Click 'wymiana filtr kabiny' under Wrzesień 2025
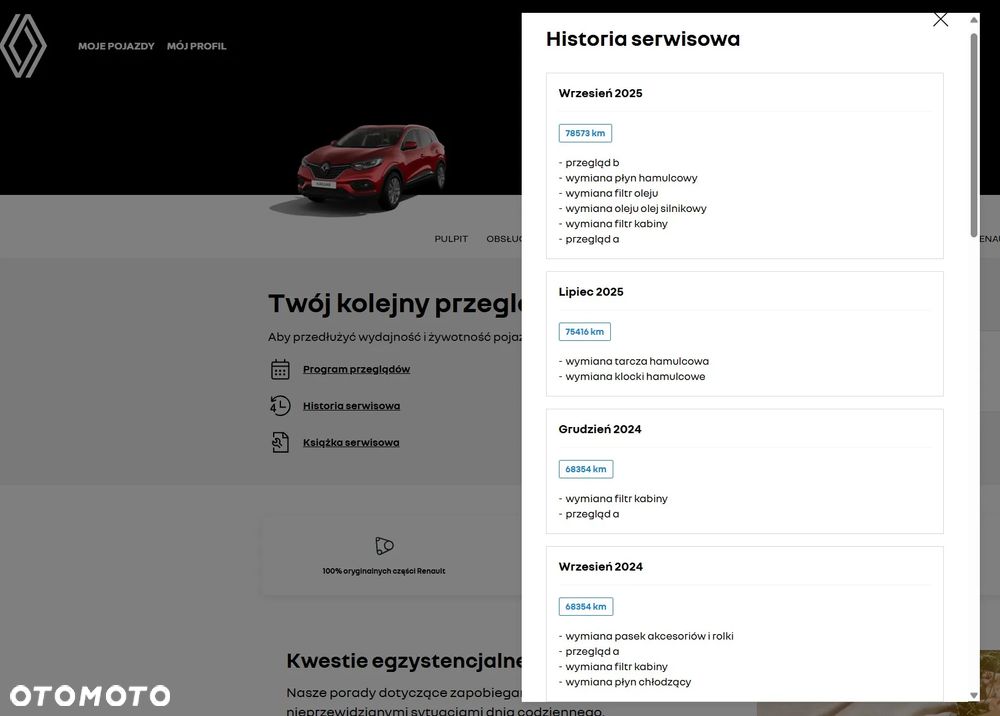The image size is (1000, 716). click(x=613, y=224)
